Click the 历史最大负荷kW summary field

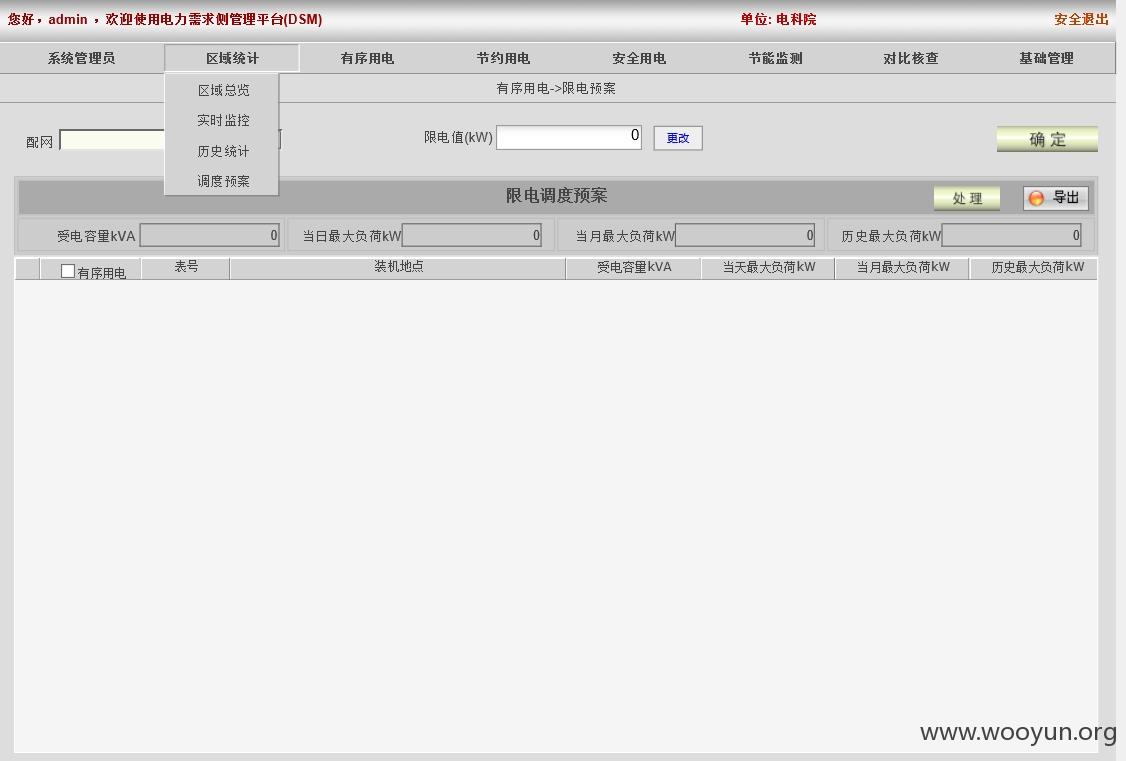1012,235
